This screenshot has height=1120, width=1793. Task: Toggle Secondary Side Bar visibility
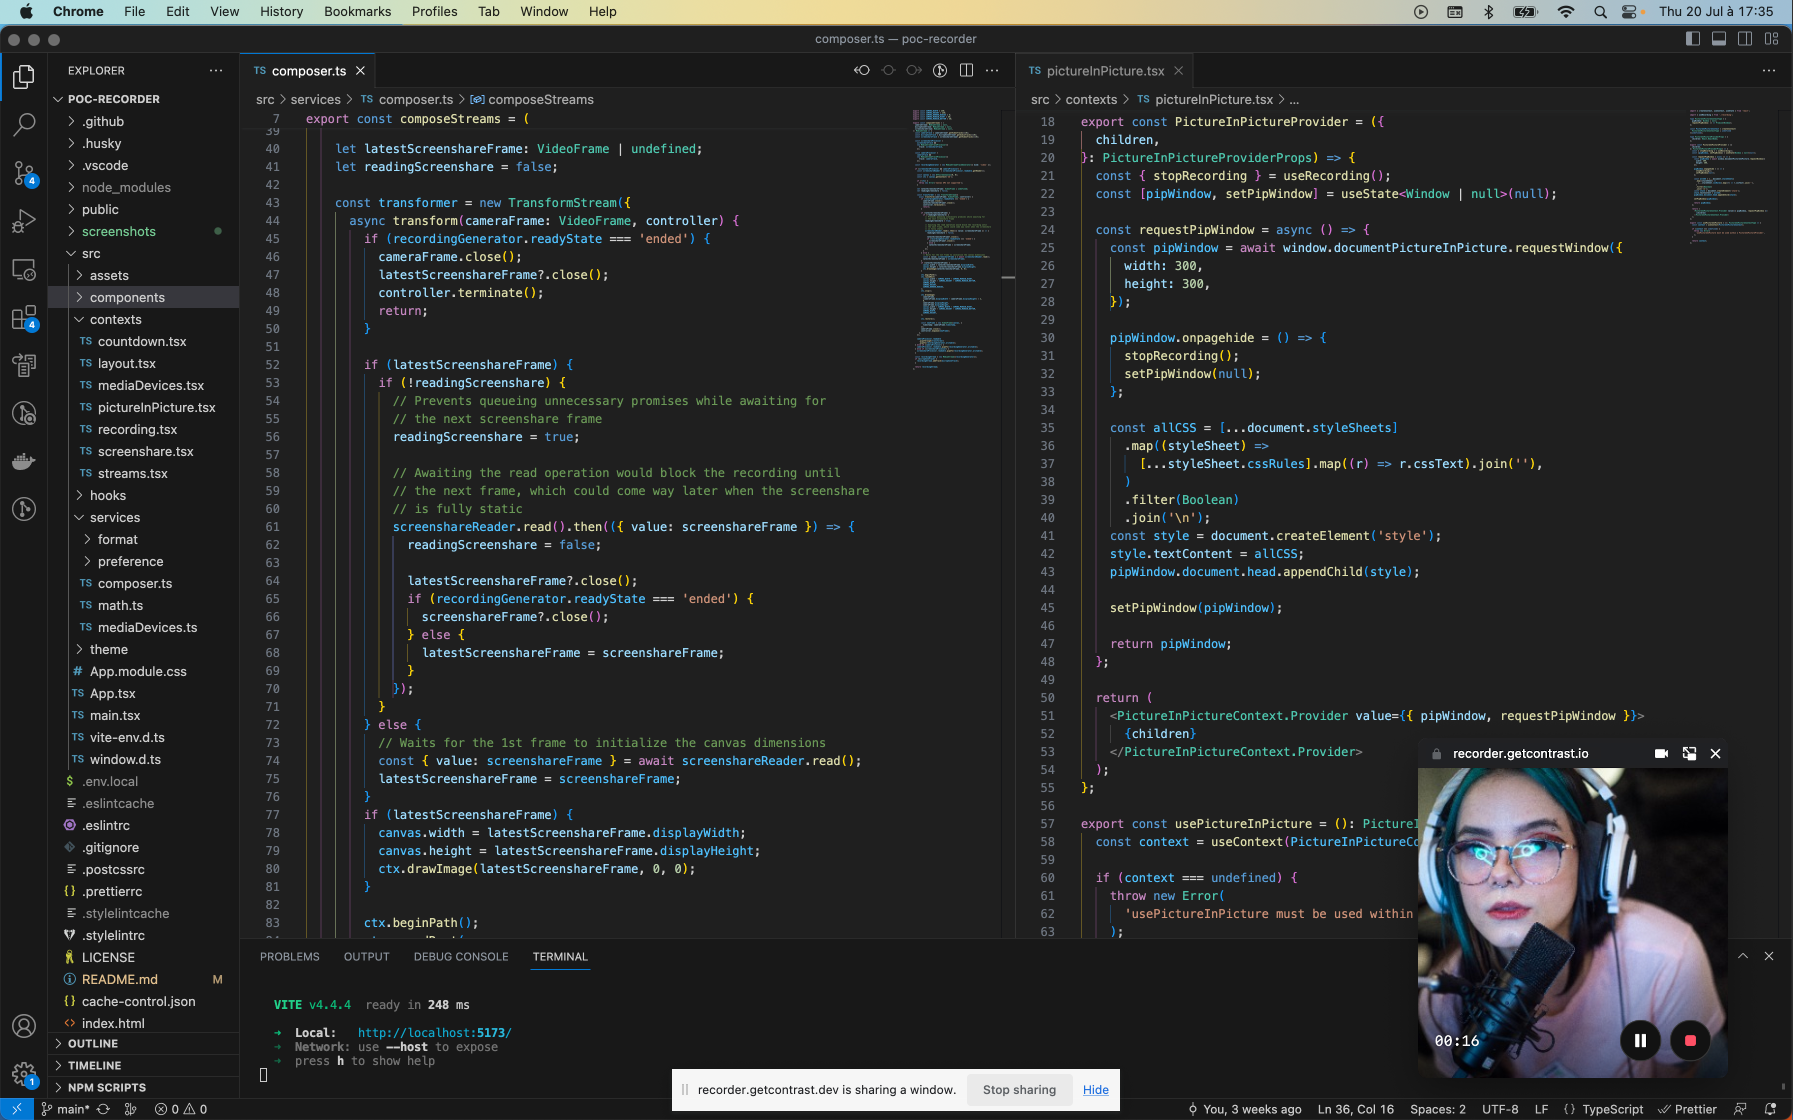(x=1745, y=39)
